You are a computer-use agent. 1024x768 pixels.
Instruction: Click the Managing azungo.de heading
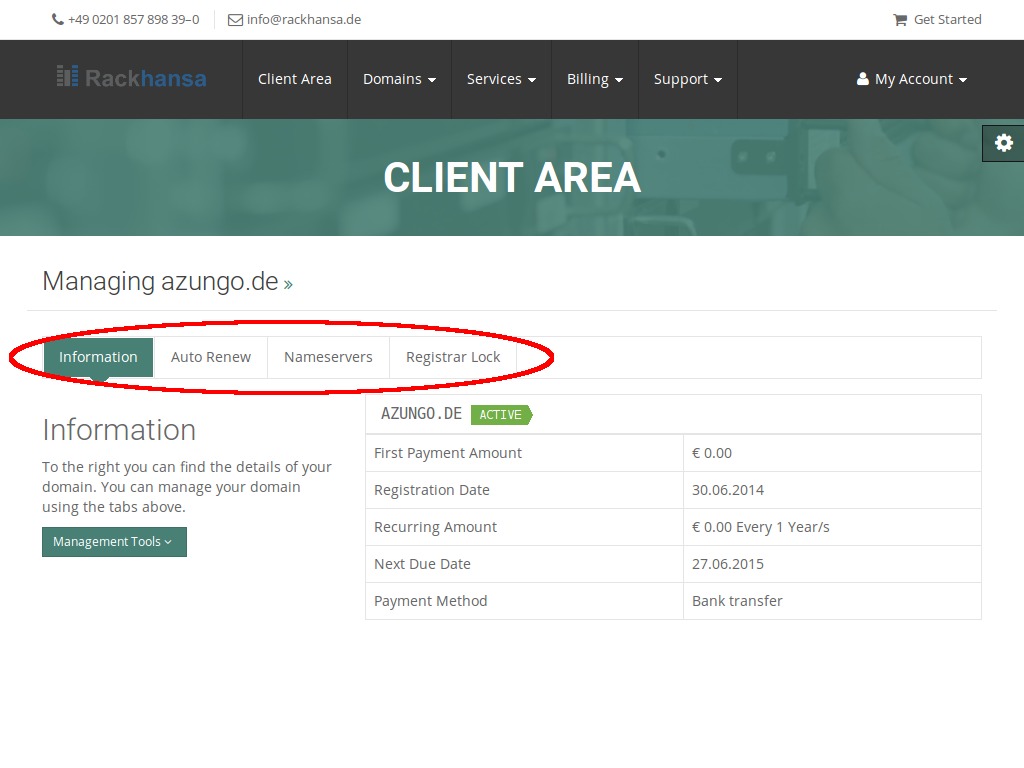(x=160, y=281)
